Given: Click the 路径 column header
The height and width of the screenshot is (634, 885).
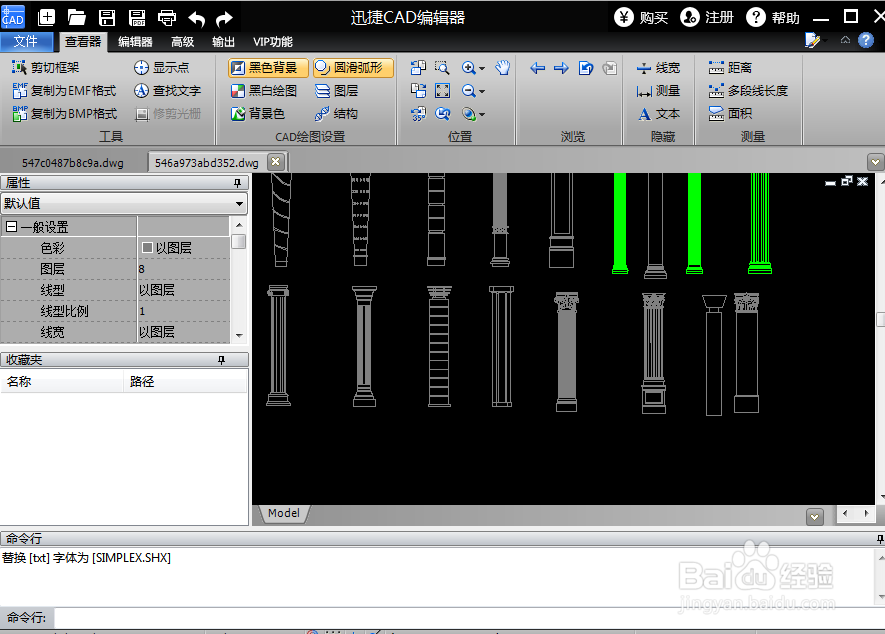Looking at the screenshot, I should pyautogui.click(x=186, y=382).
